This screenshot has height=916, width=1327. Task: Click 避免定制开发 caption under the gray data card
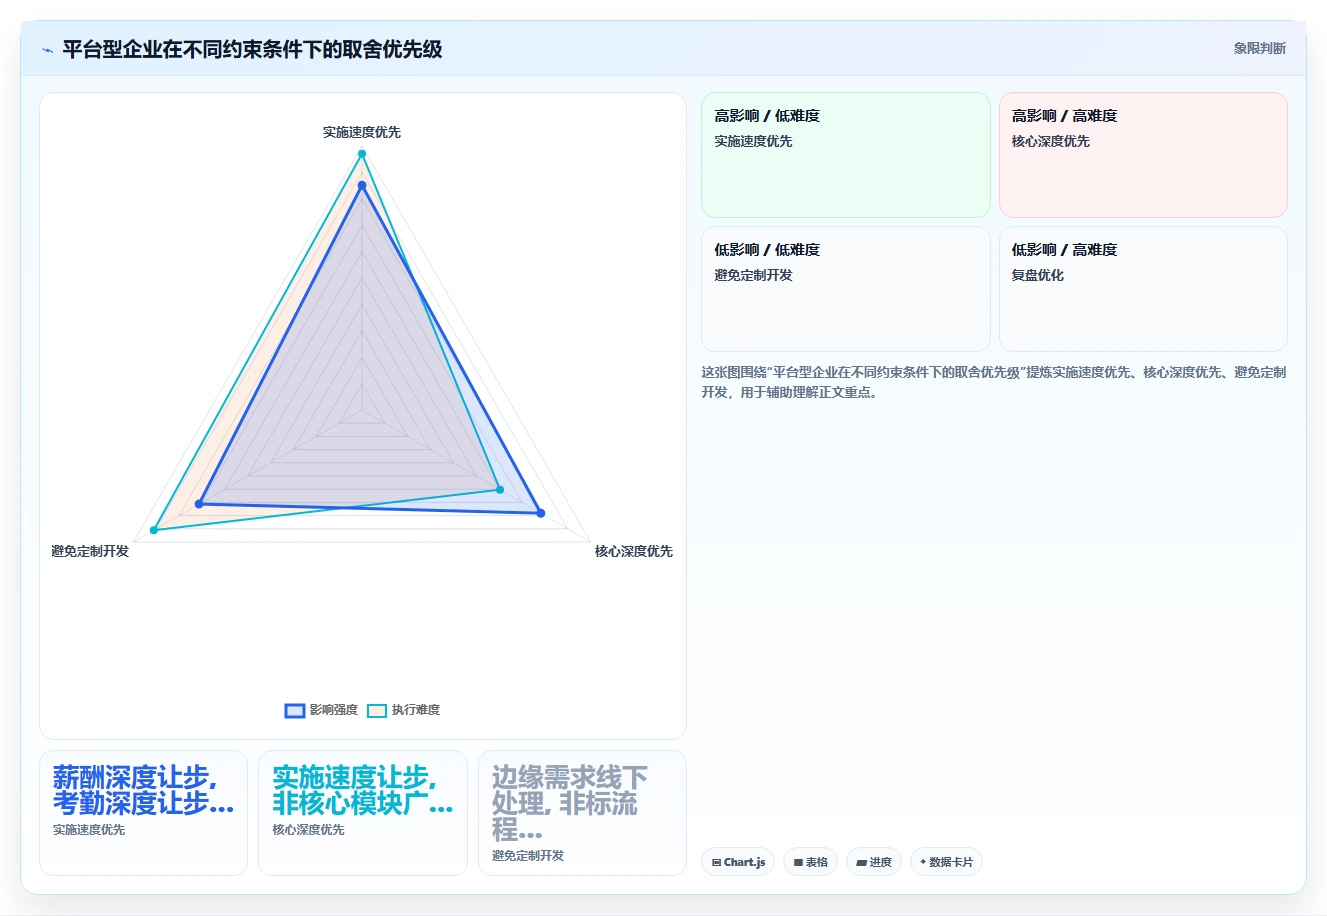click(528, 856)
